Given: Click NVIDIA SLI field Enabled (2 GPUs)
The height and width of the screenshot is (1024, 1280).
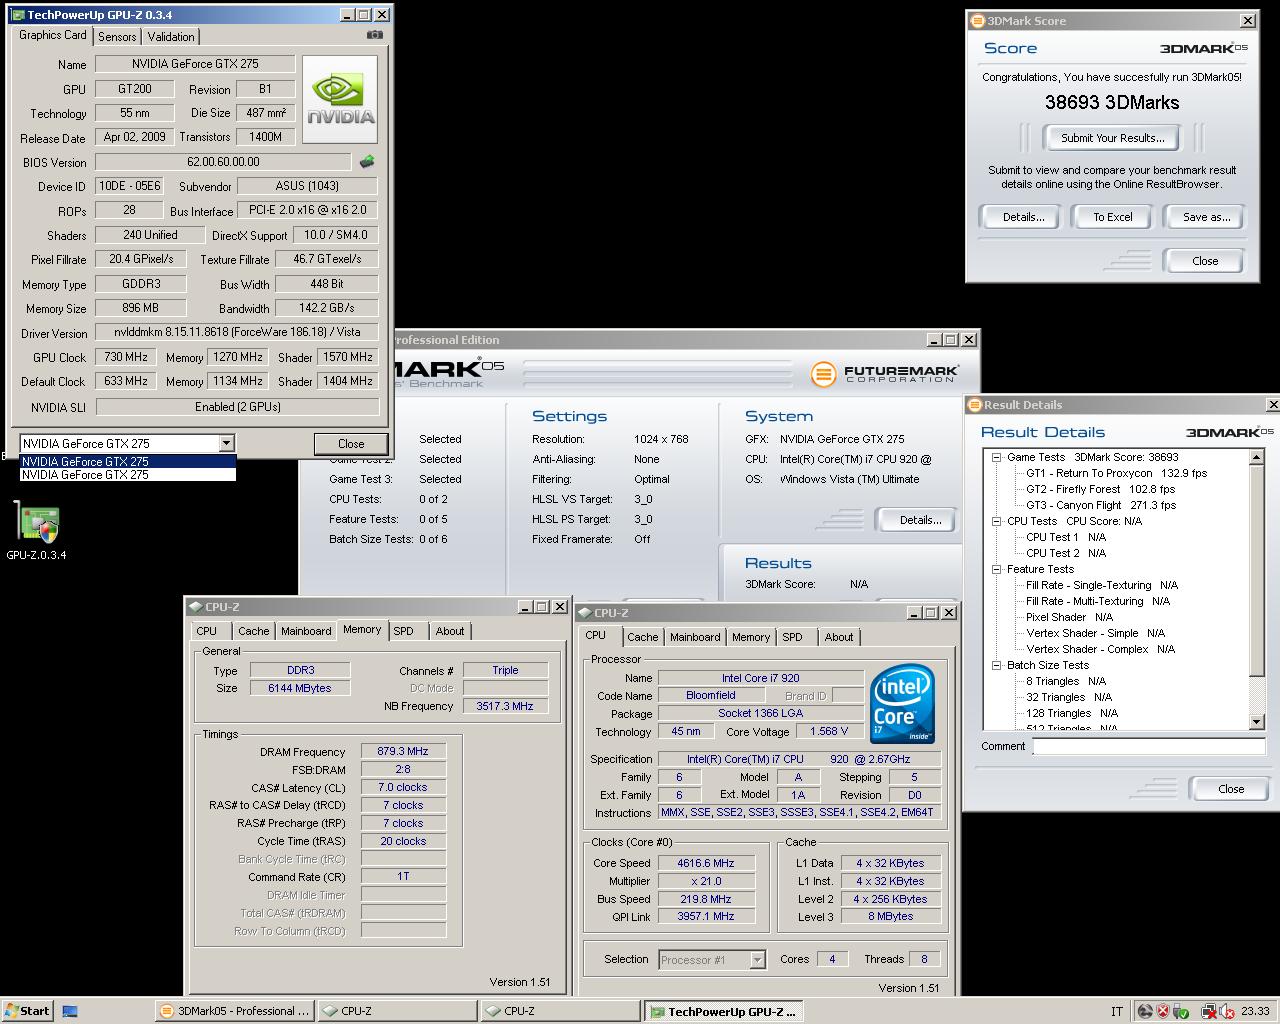Looking at the screenshot, I should tap(237, 407).
